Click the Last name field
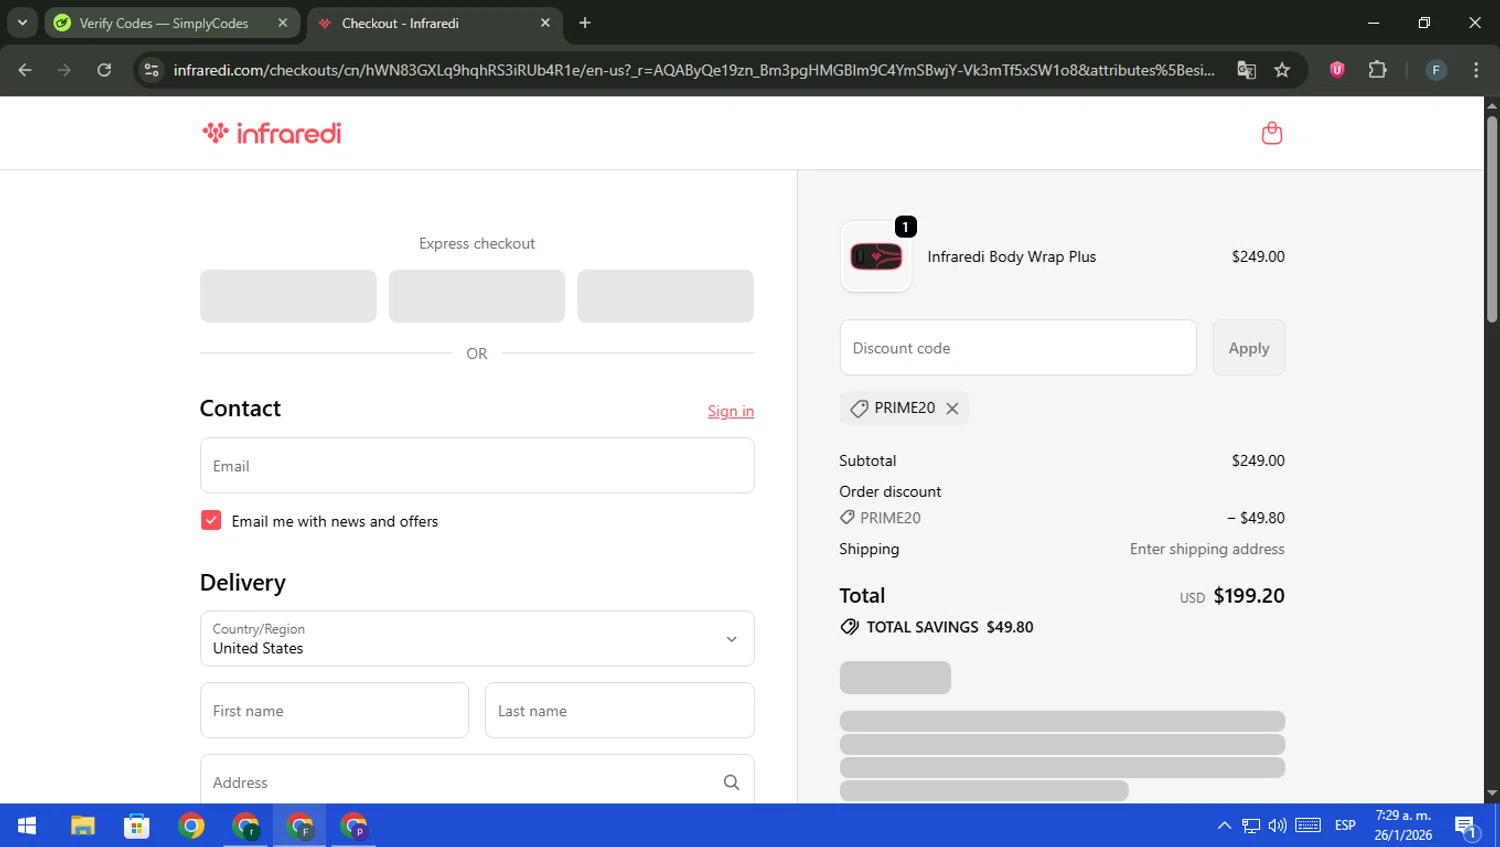This screenshot has width=1500, height=847. tap(620, 711)
